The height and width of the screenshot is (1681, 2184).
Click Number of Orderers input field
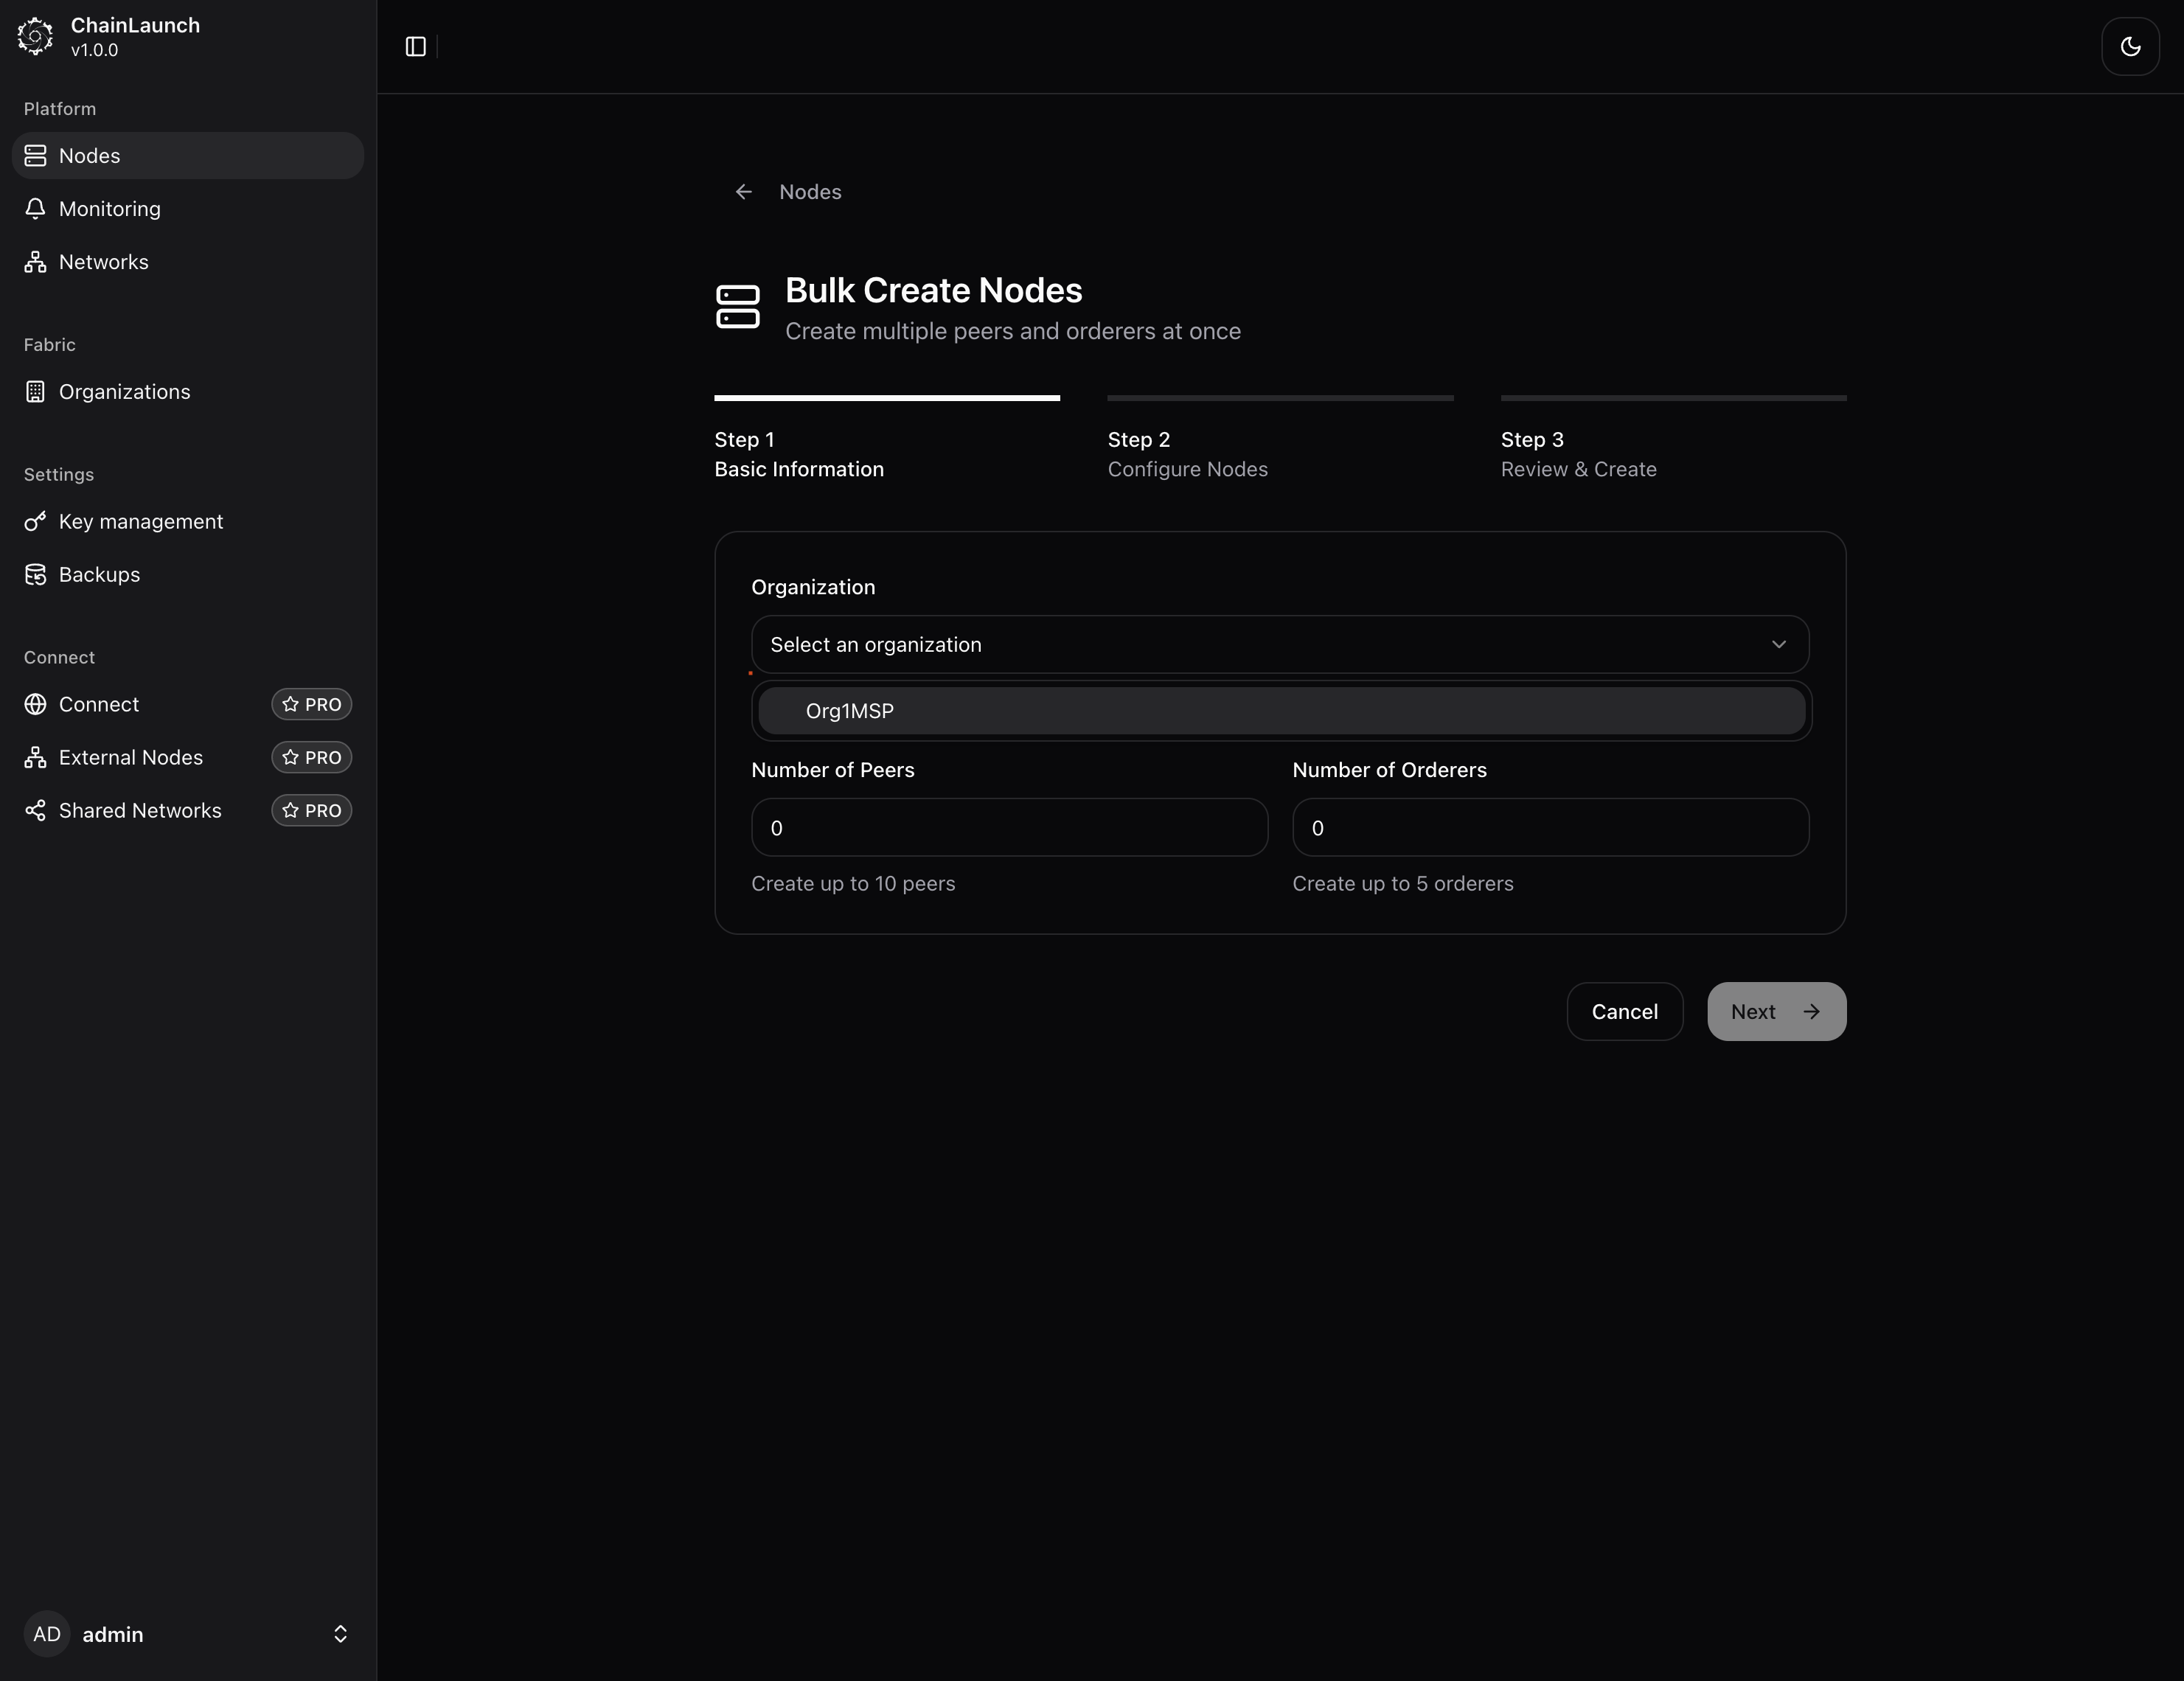point(1549,828)
